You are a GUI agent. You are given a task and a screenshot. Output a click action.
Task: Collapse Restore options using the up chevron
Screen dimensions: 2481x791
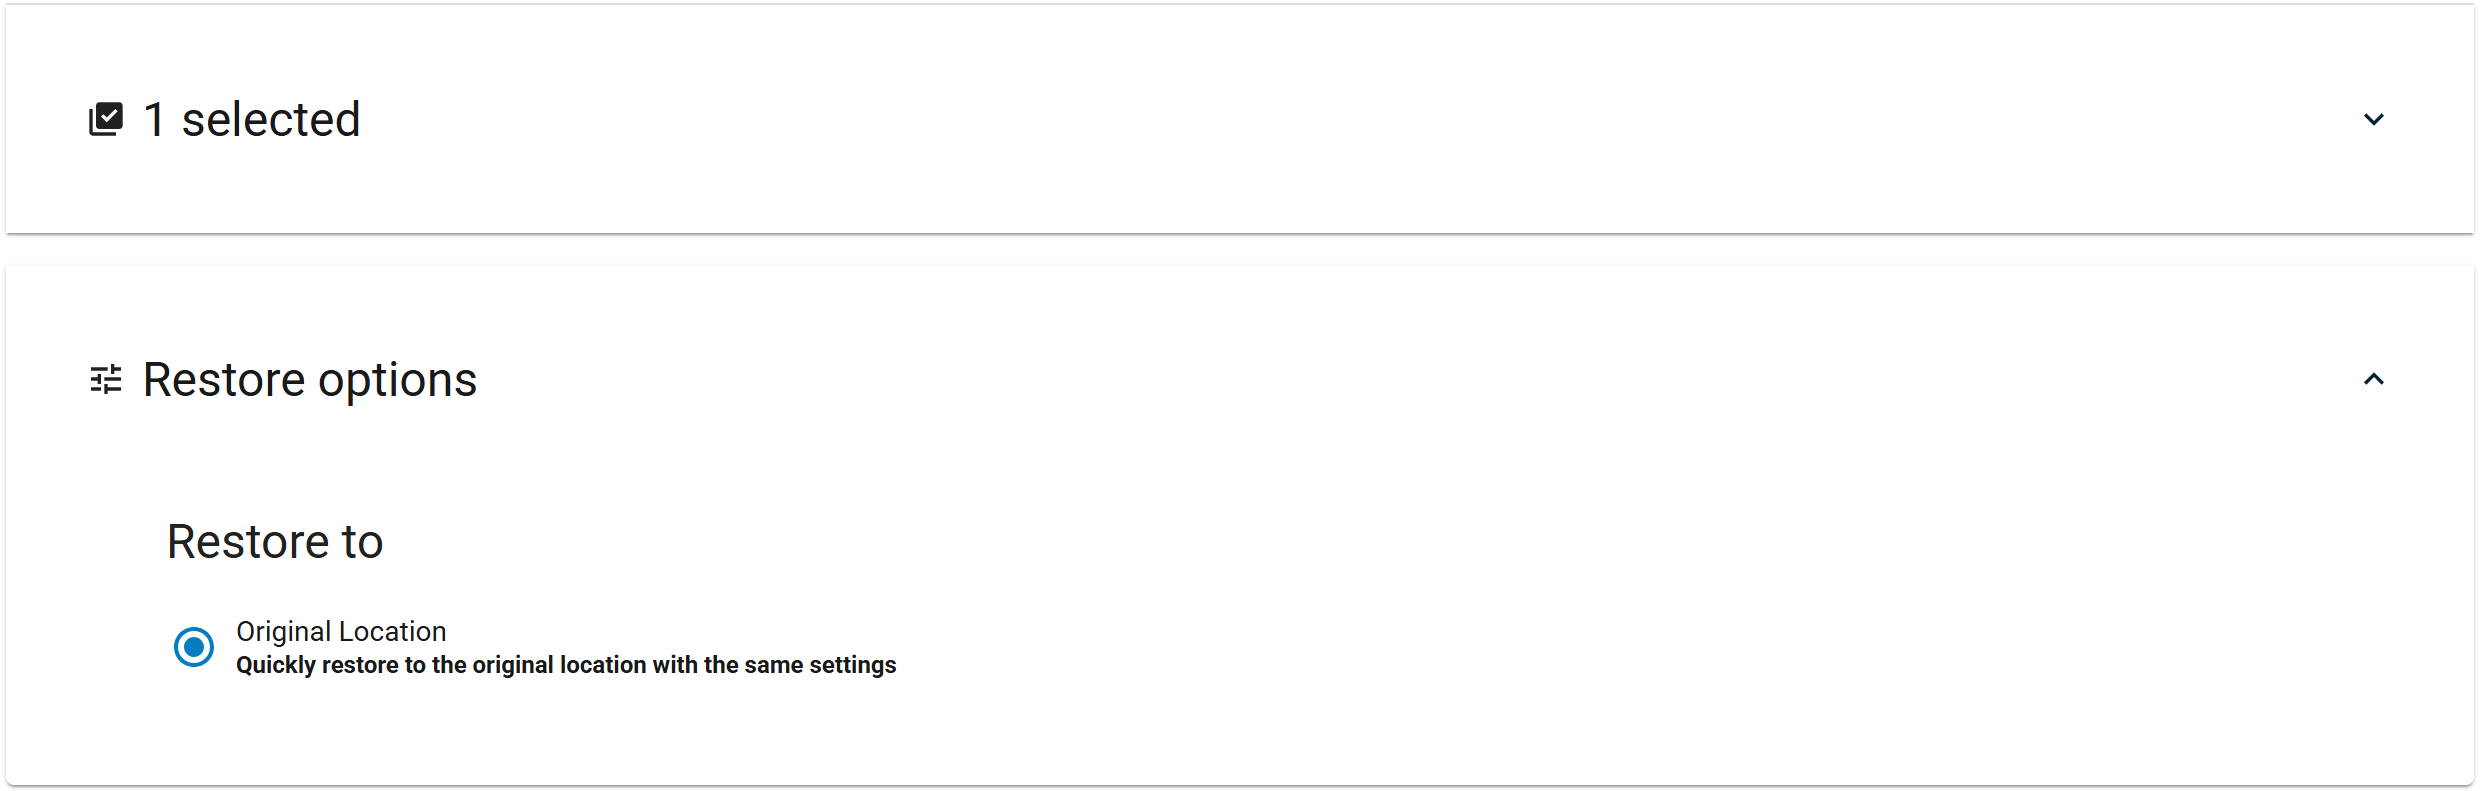2374,379
